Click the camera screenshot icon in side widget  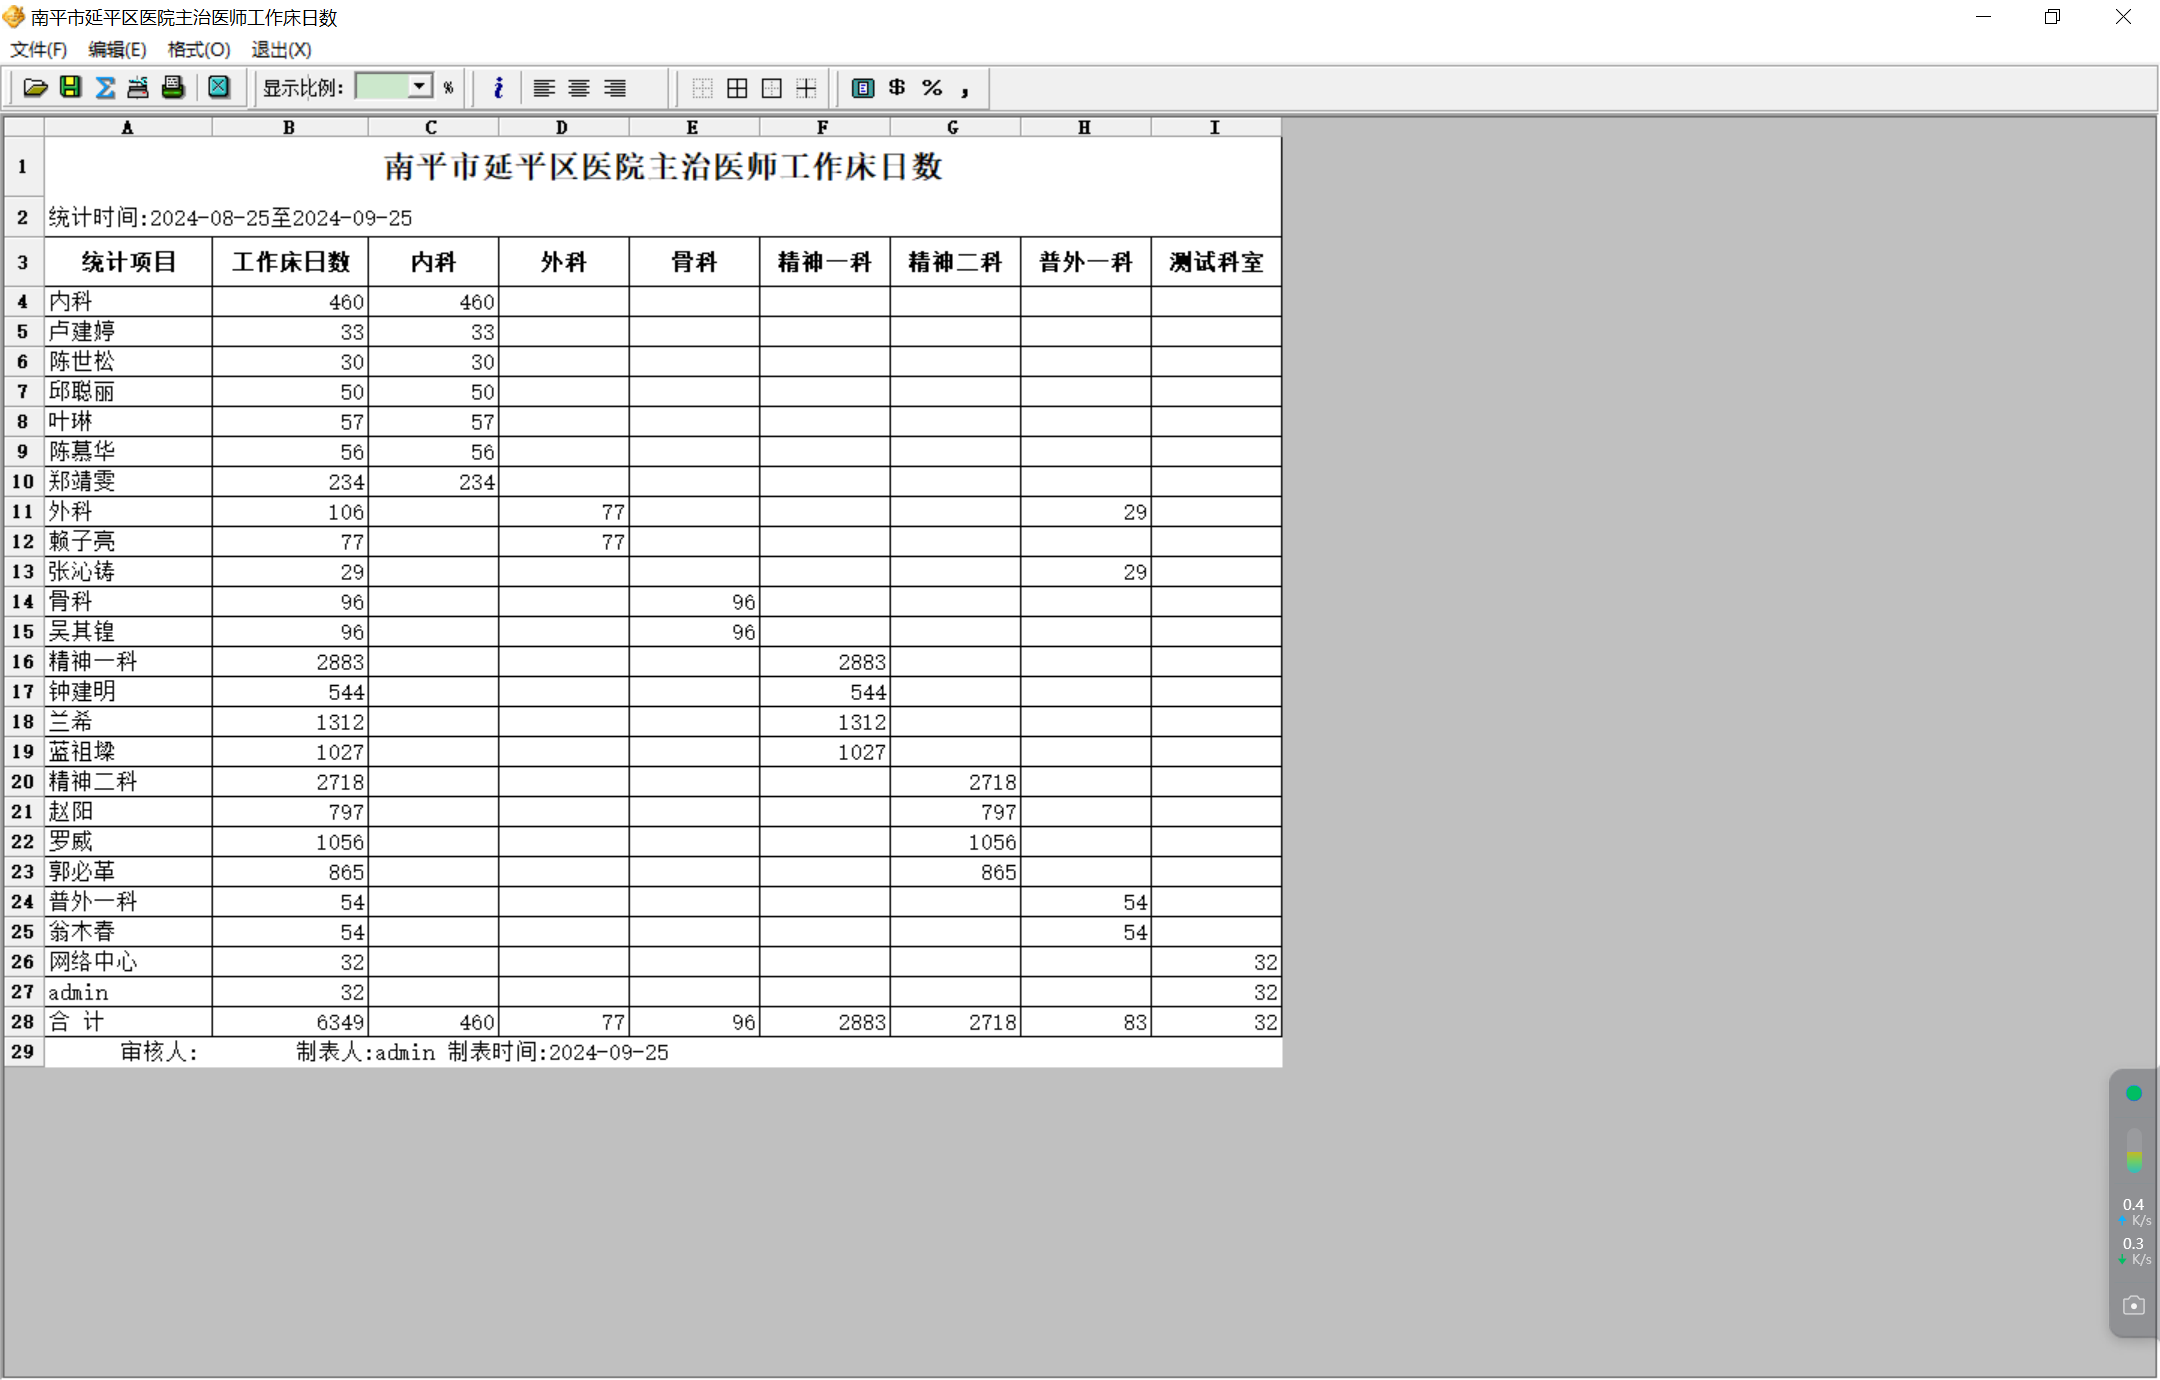point(2133,1305)
